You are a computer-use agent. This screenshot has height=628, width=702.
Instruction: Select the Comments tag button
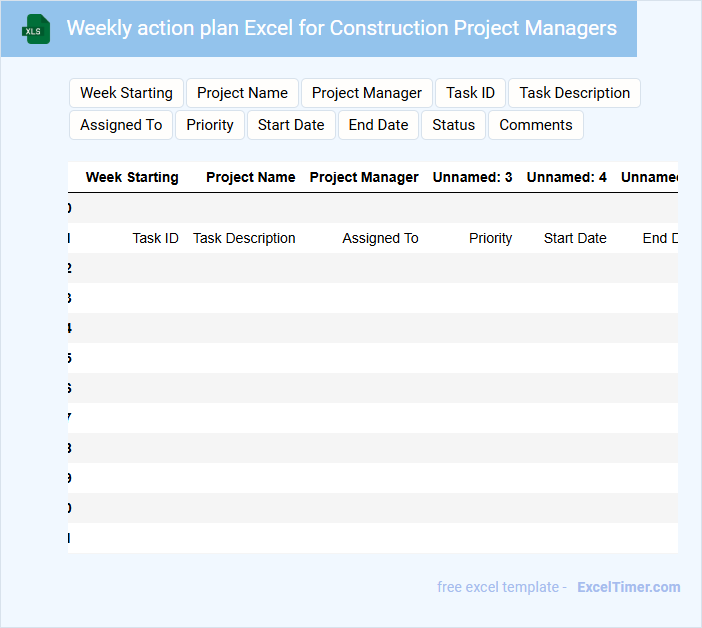pos(535,125)
